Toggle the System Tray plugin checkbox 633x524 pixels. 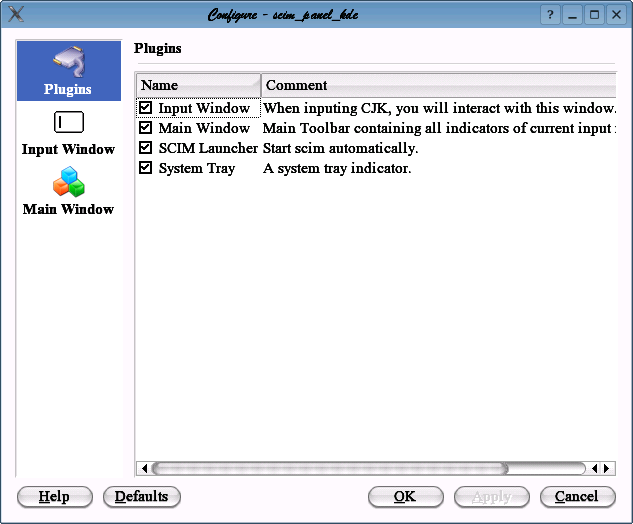click(x=146, y=168)
